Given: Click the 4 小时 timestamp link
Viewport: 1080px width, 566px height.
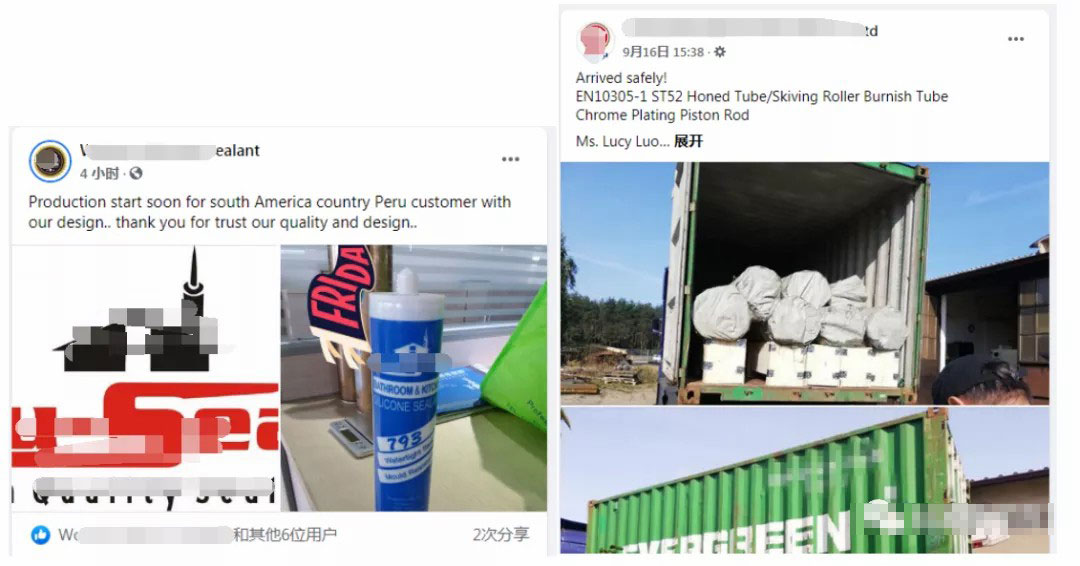Looking at the screenshot, I should pos(99,174).
